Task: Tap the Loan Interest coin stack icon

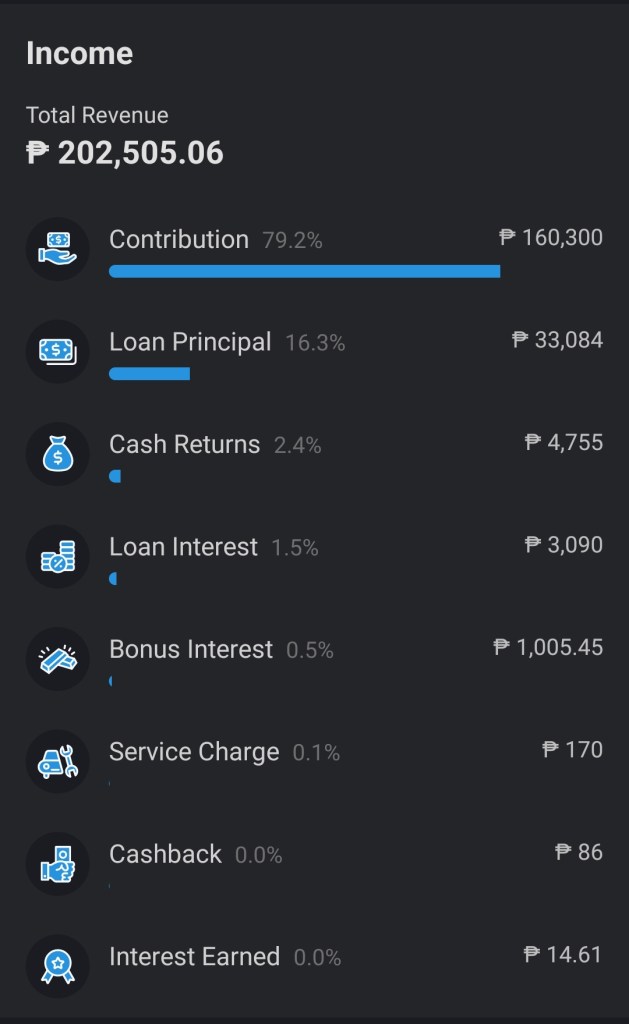Action: [x=57, y=557]
